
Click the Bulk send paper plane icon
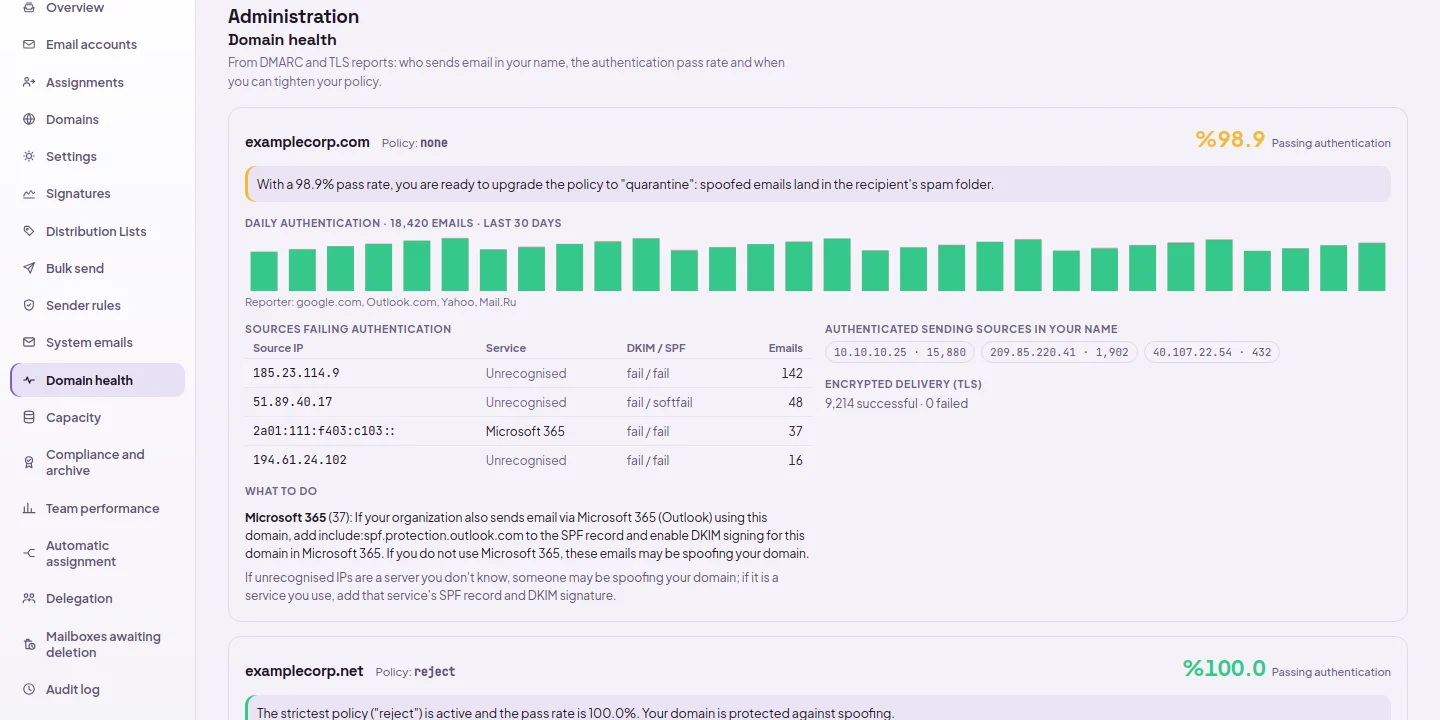[29, 269]
